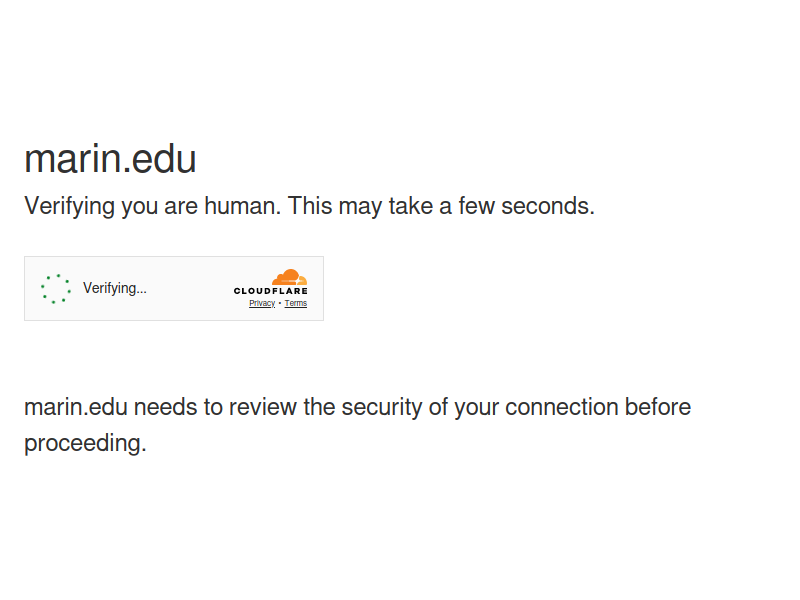800x600 pixels.
Task: Click the word "proceeding." on the last line
Action: point(85,443)
